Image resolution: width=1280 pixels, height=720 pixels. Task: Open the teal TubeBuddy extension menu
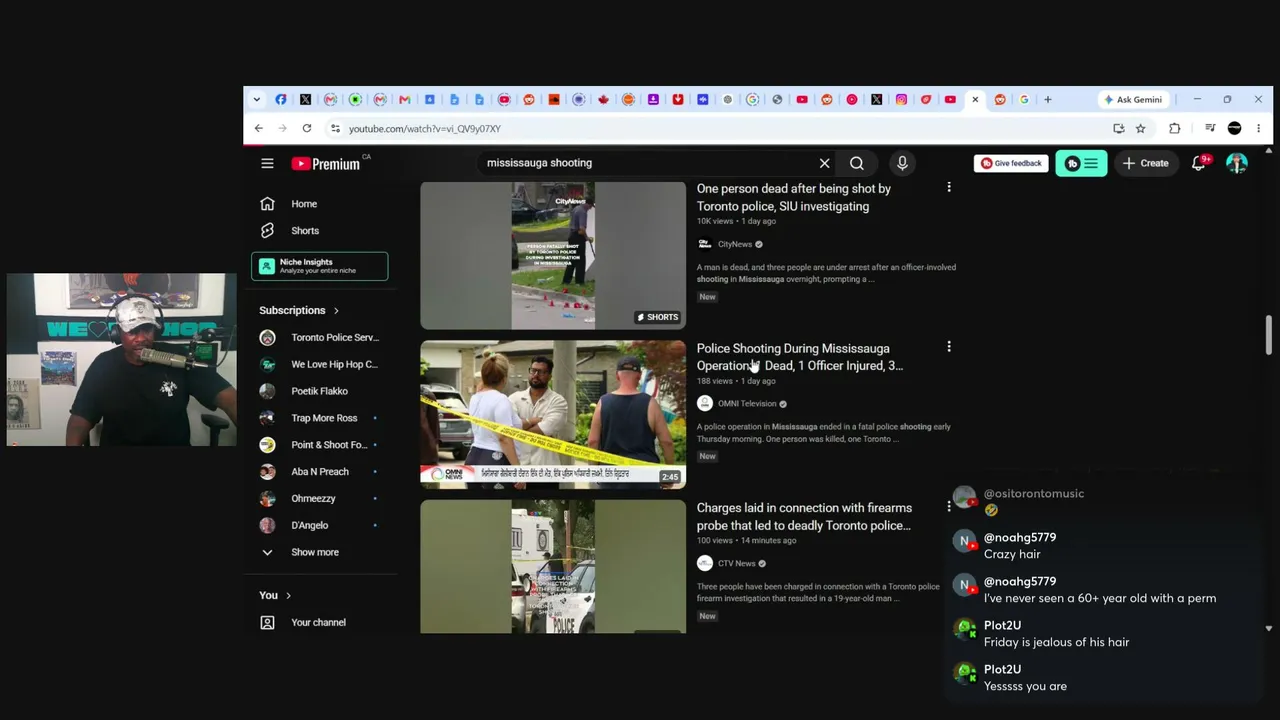point(1081,163)
